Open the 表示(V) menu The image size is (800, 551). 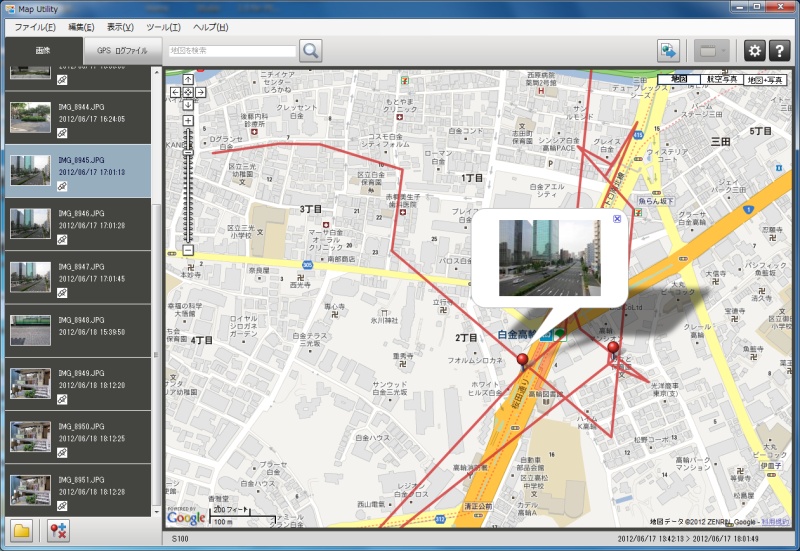click(120, 27)
